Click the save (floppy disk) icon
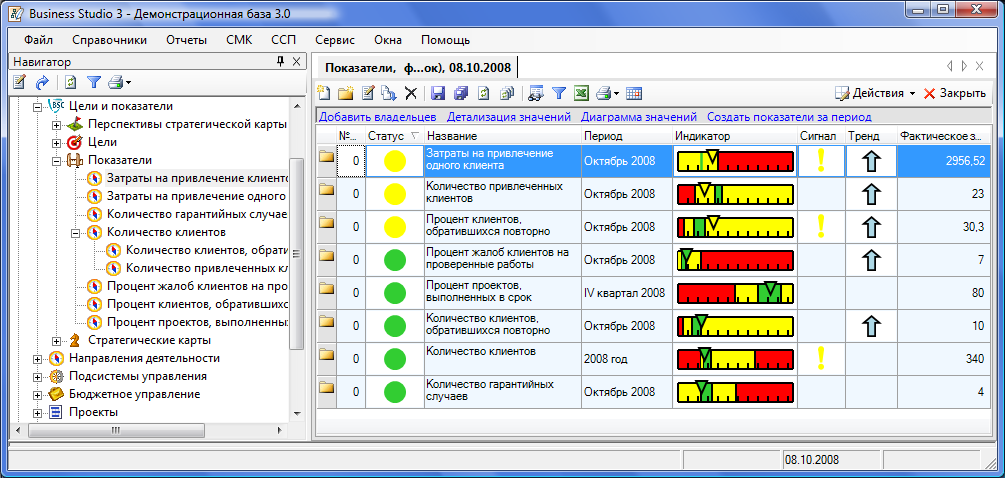 pyautogui.click(x=437, y=93)
